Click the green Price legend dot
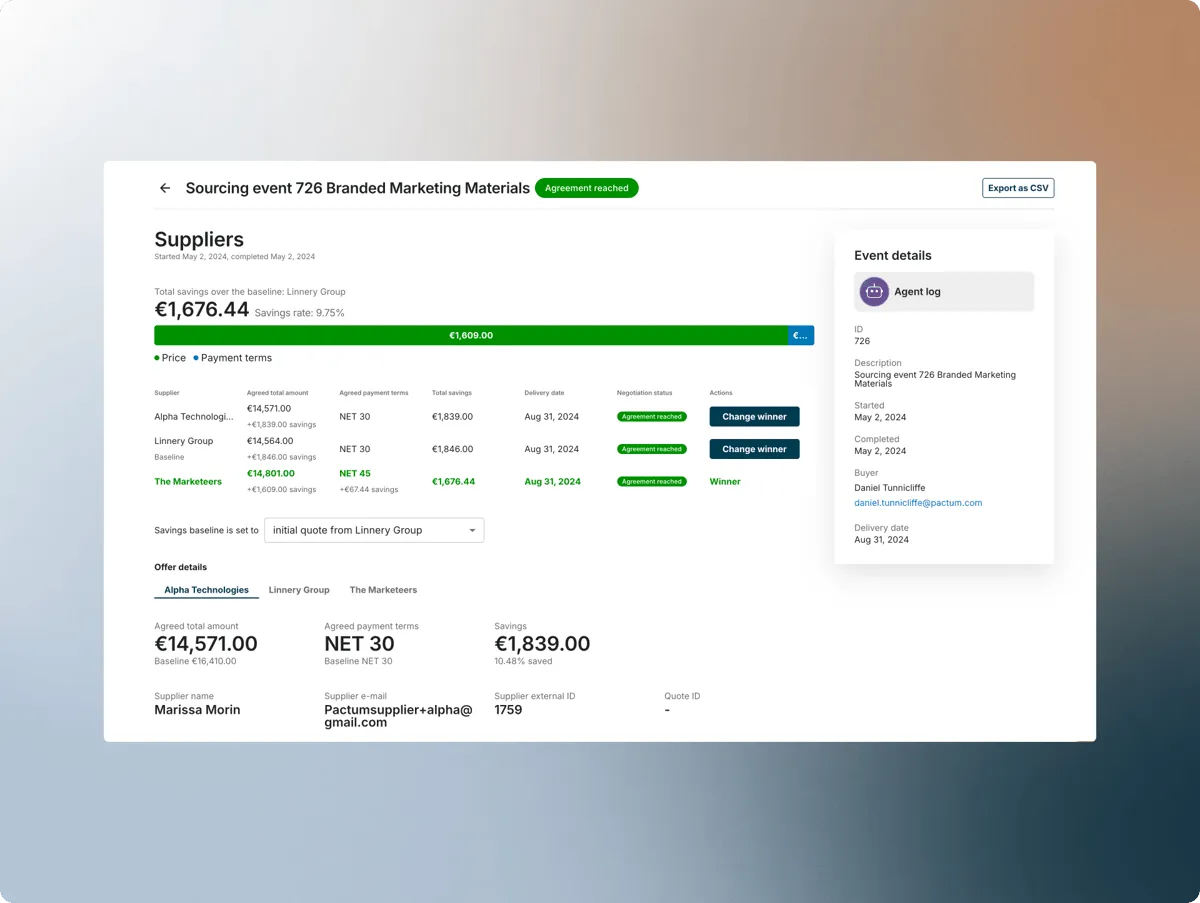This screenshot has width=1200, height=903. (x=157, y=358)
